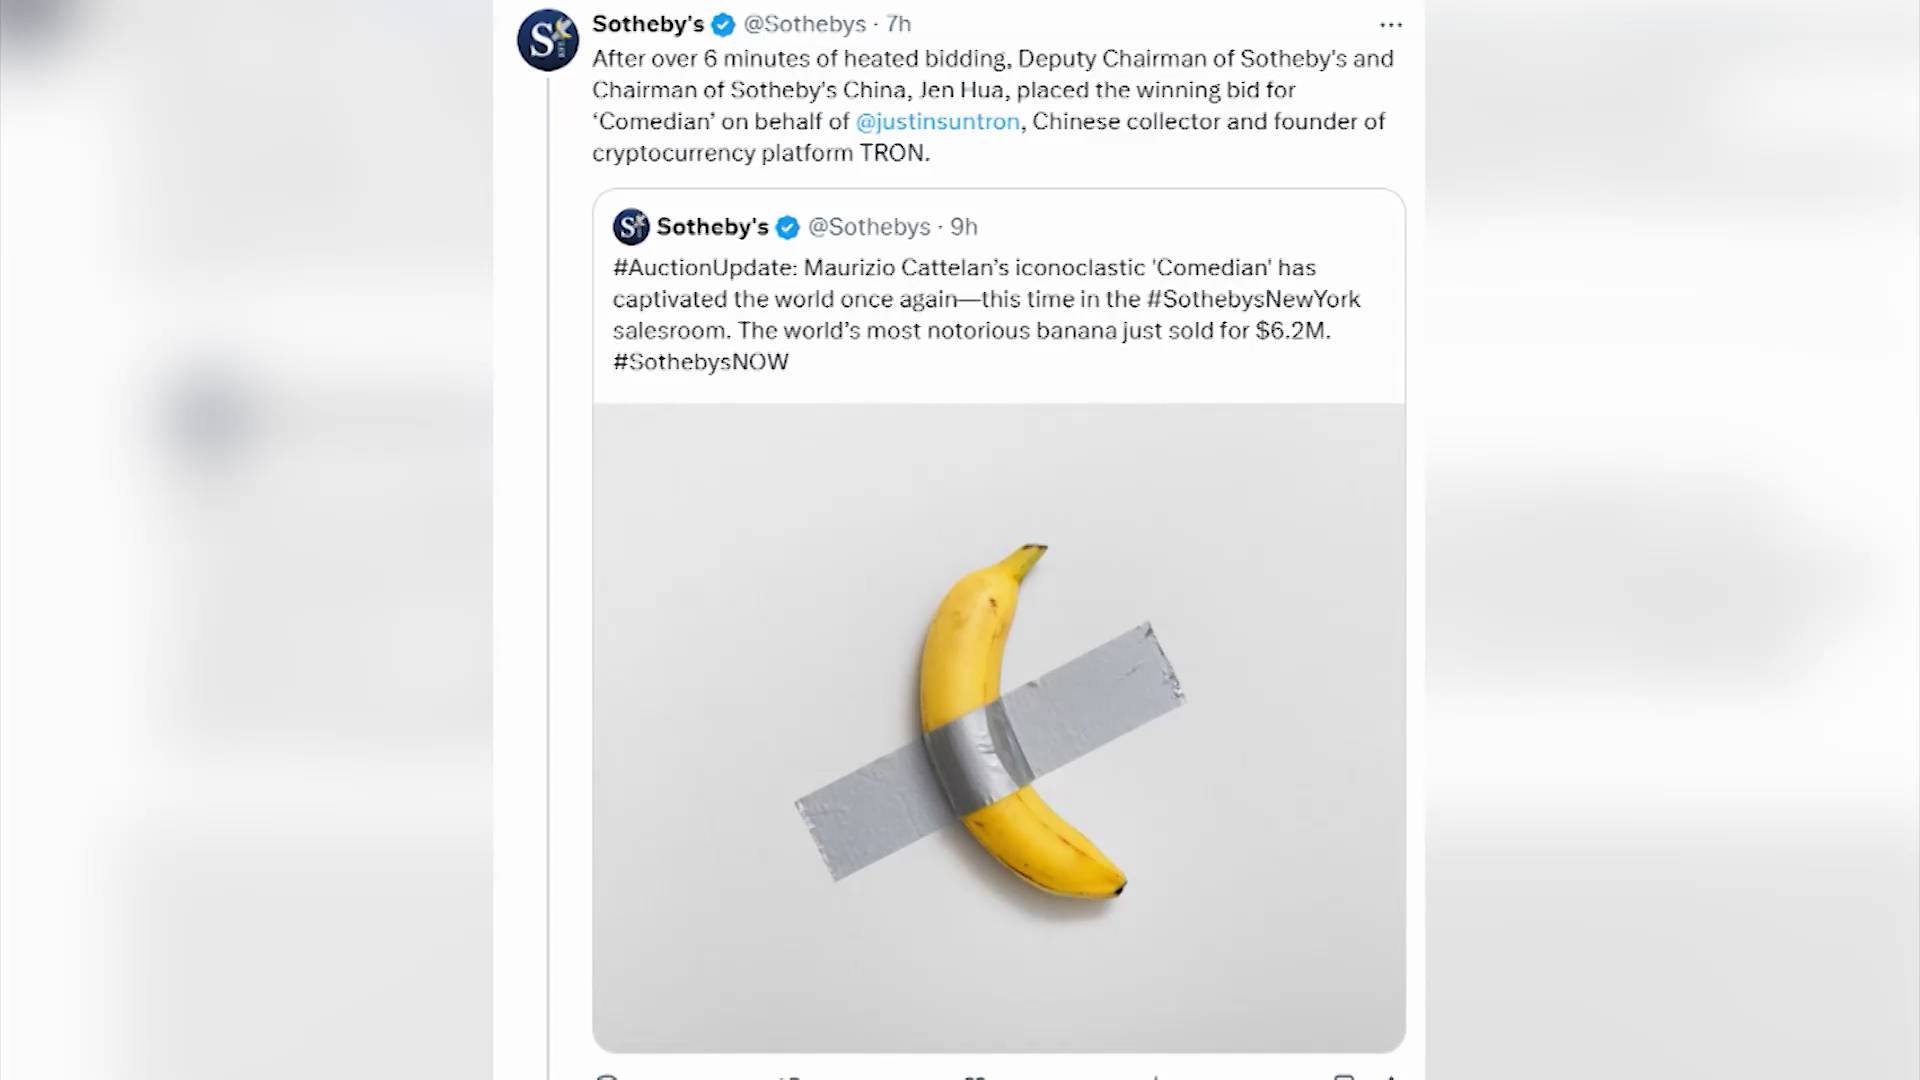The height and width of the screenshot is (1080, 1920).
Task: Click verified badge beside top Sotheby's name
Action: [x=723, y=25]
